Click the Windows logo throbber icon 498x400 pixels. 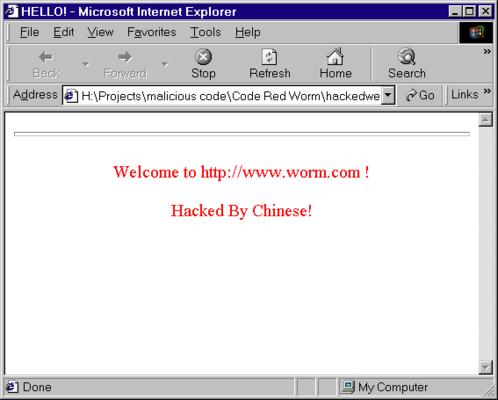[x=476, y=33]
